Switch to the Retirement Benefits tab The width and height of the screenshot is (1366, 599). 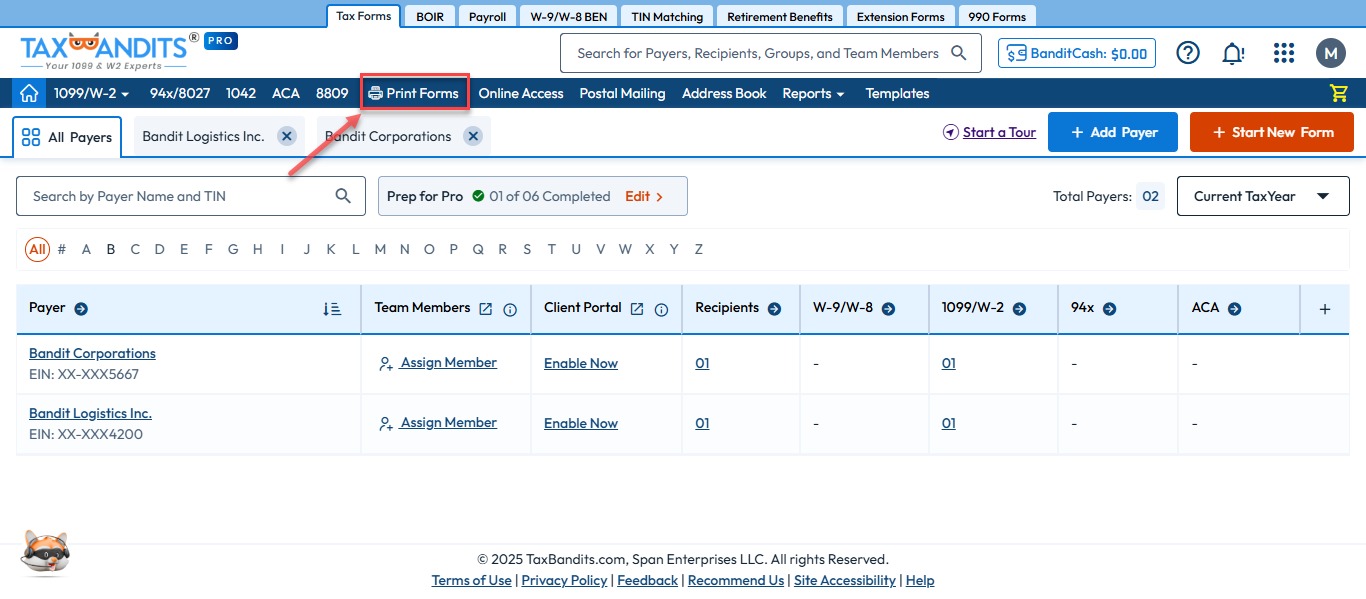point(780,16)
